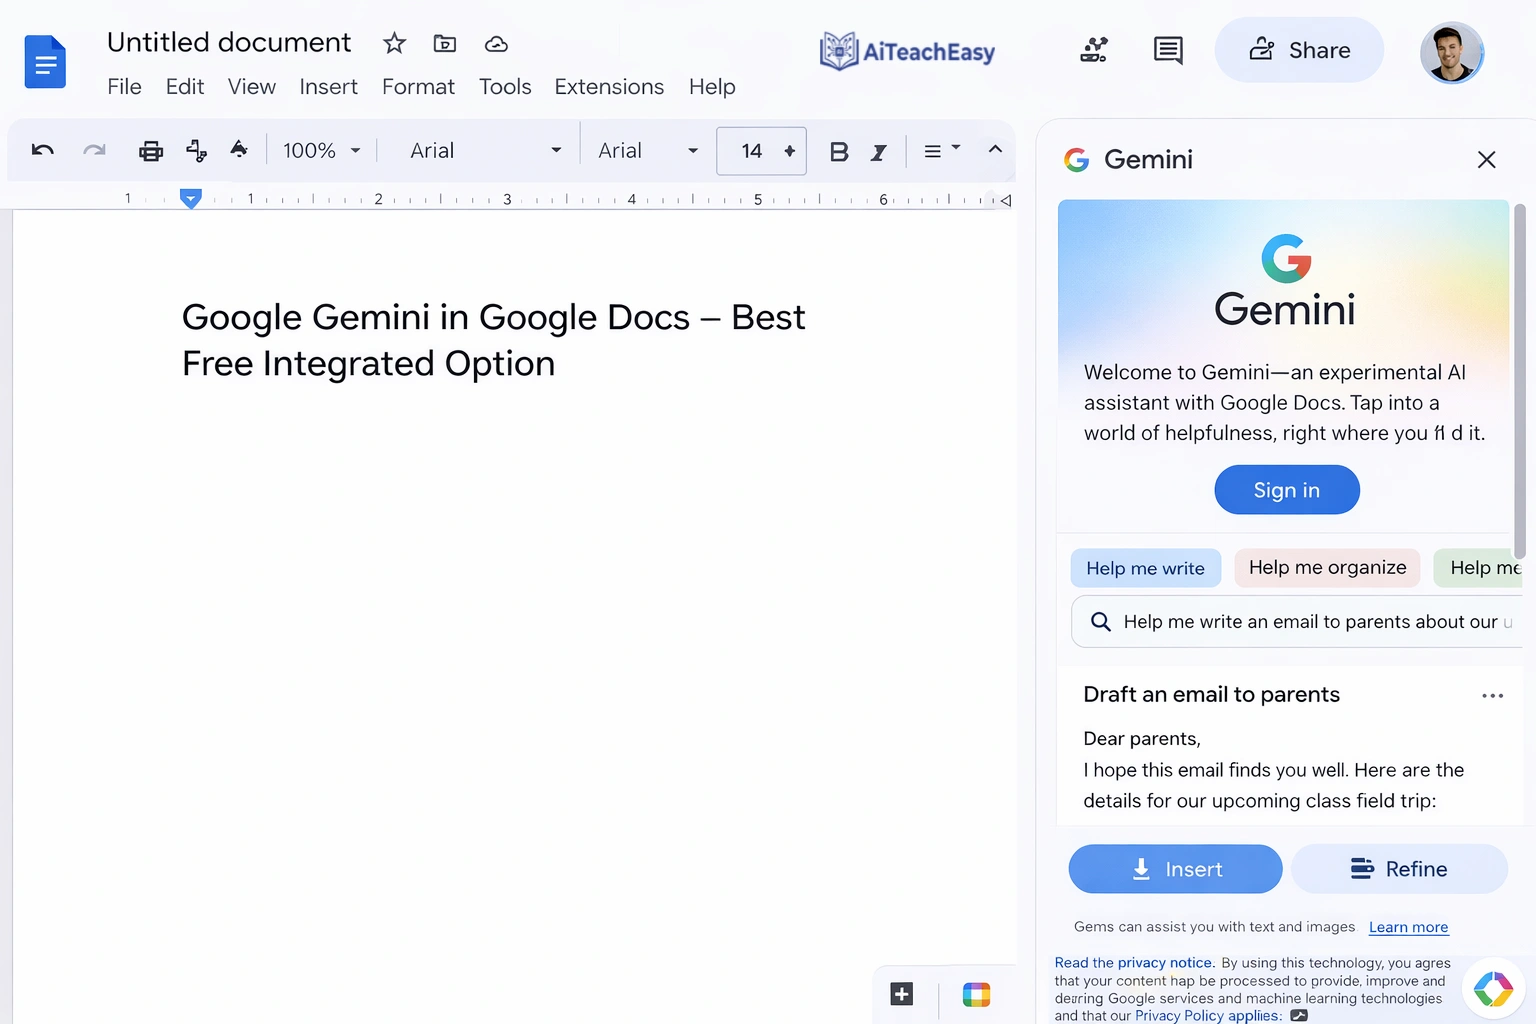This screenshot has height=1024, width=1536.
Task: Toggle italic formatting
Action: point(878,151)
